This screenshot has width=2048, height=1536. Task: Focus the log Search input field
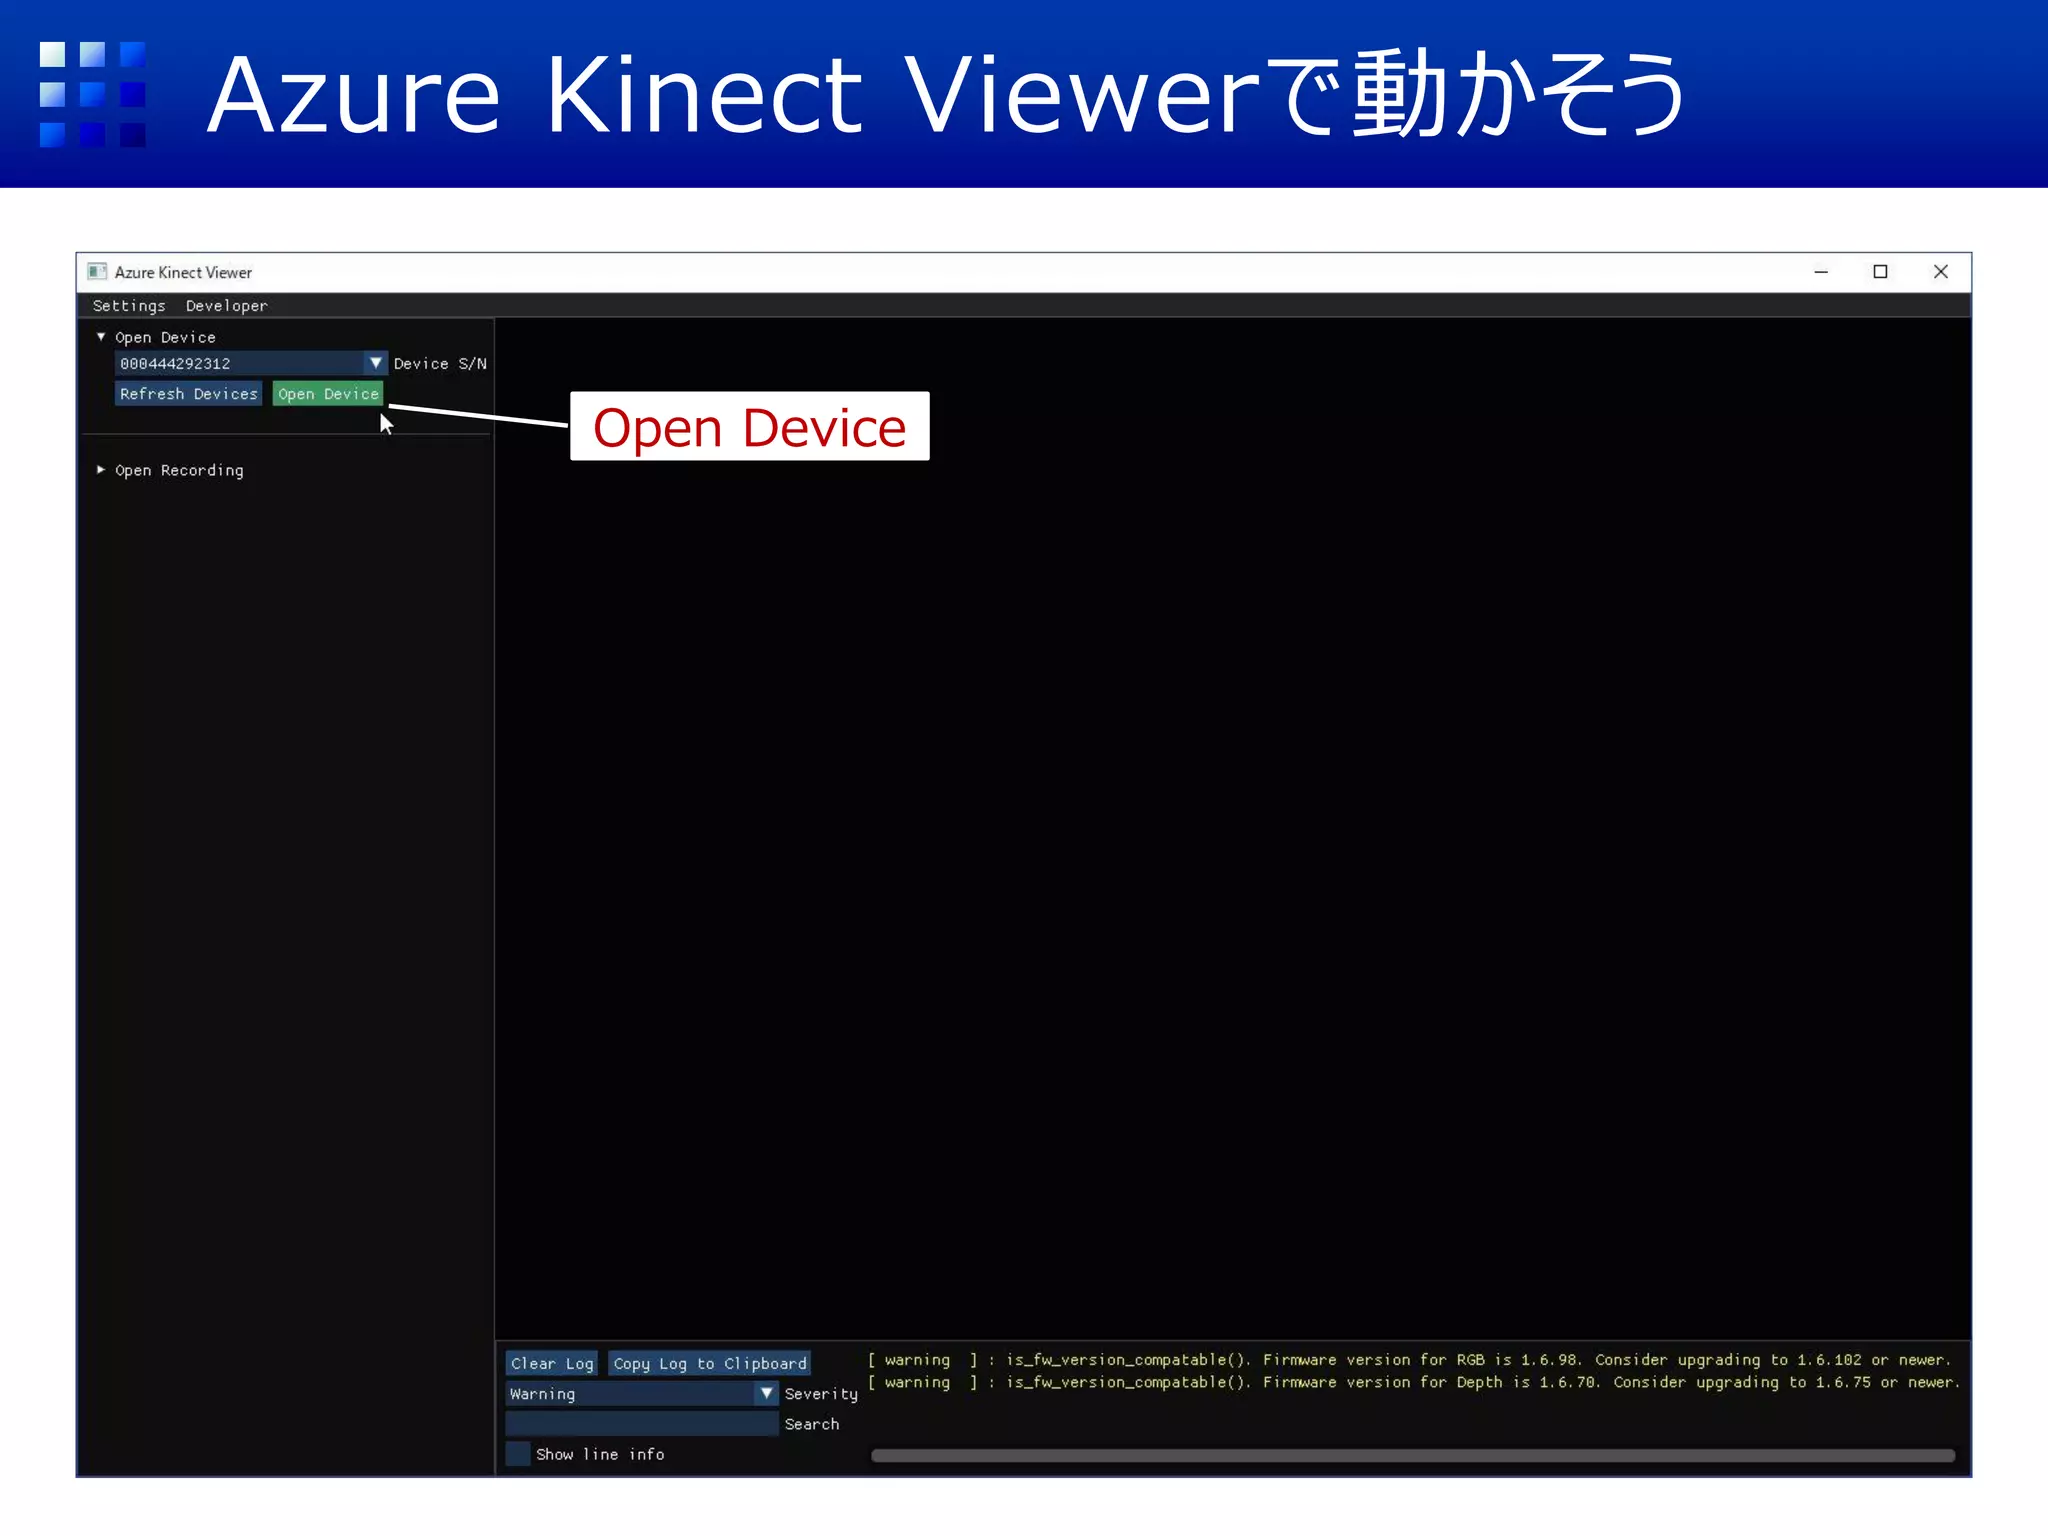[642, 1423]
